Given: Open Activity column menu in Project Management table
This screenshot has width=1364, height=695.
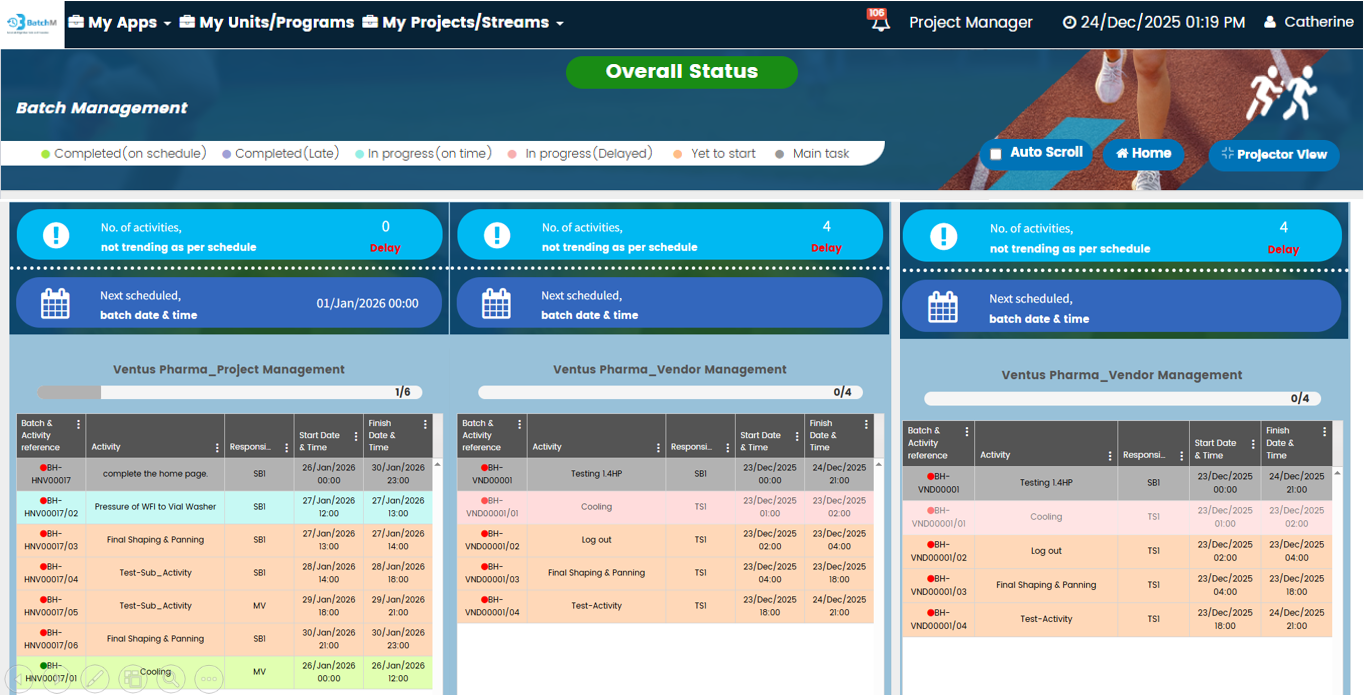Looking at the screenshot, I should [x=217, y=448].
